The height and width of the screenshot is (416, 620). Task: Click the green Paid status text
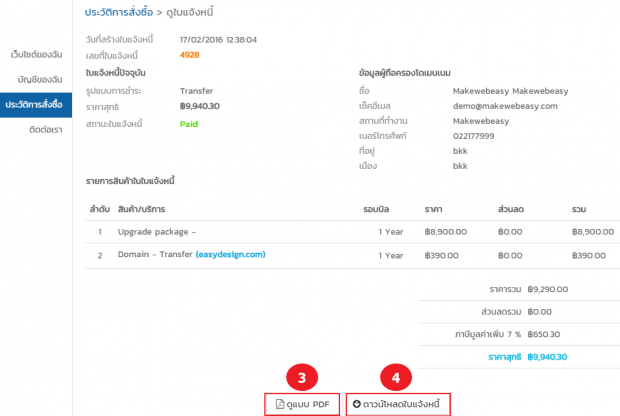point(189,124)
